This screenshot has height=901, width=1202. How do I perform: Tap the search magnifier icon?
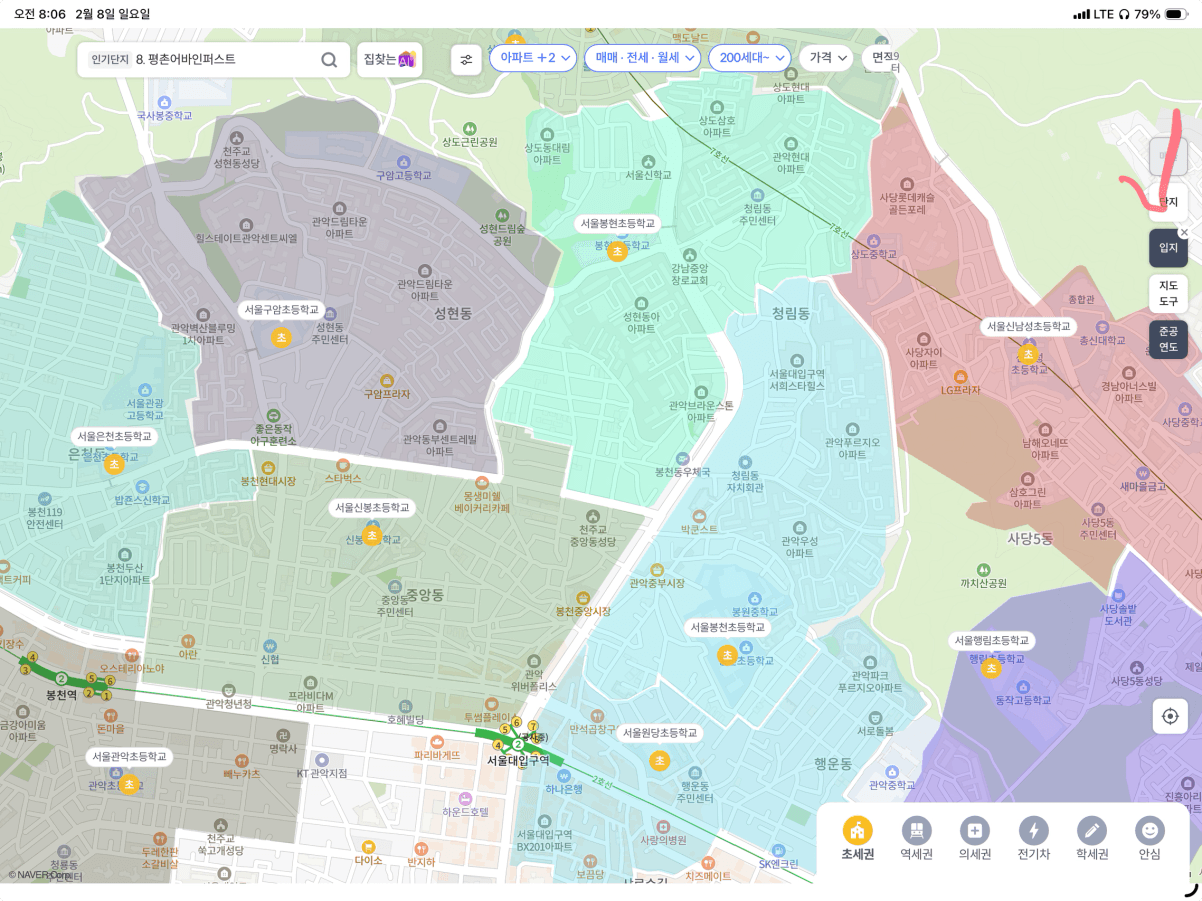pos(329,60)
